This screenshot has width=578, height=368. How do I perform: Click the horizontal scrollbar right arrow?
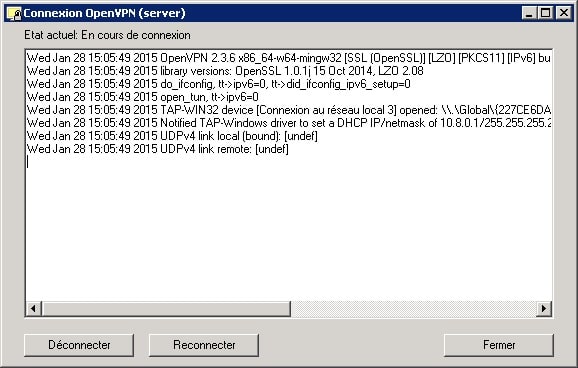pos(544,309)
